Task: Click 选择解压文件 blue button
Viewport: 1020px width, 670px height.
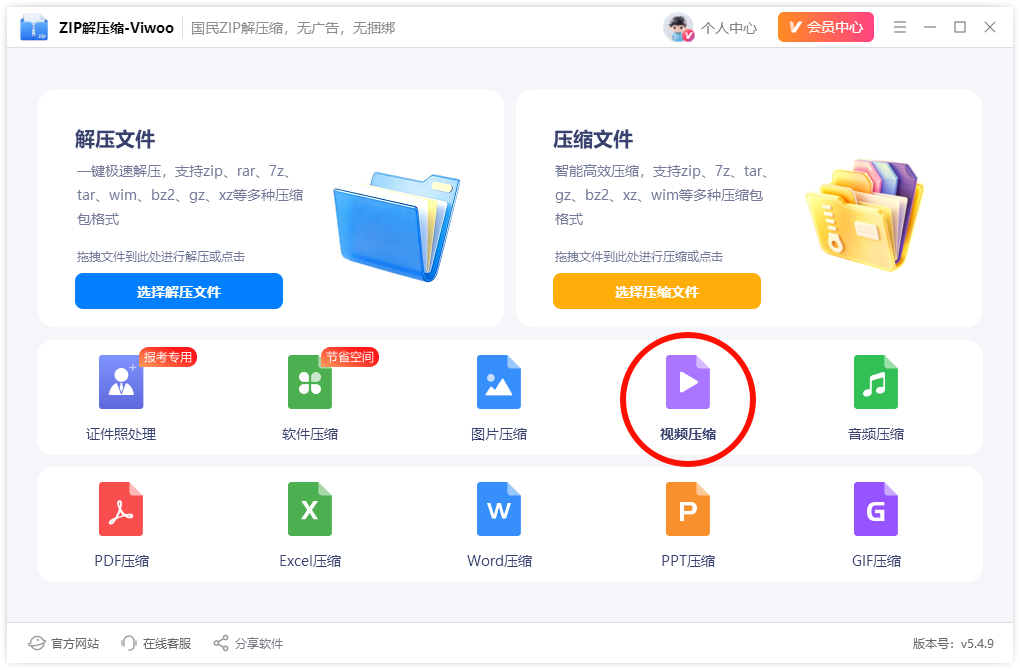Action: (179, 291)
